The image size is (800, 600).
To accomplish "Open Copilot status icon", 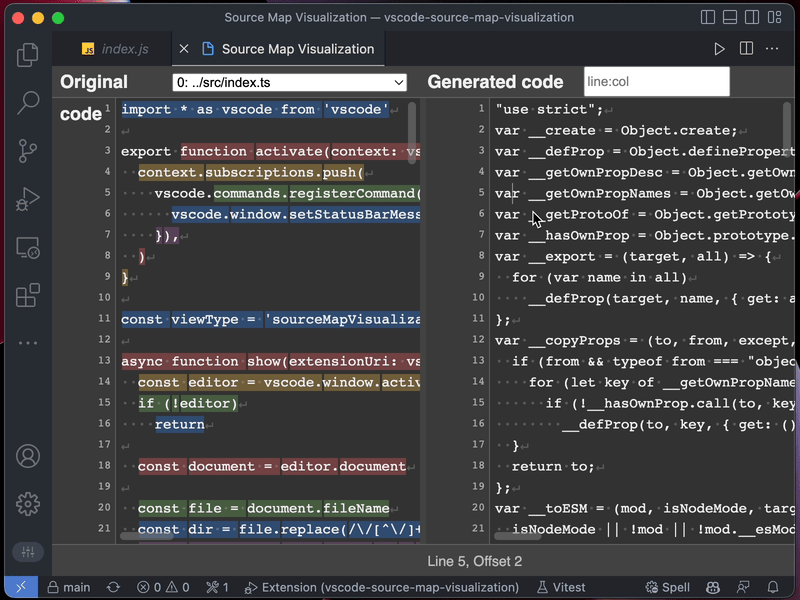I will click(713, 587).
